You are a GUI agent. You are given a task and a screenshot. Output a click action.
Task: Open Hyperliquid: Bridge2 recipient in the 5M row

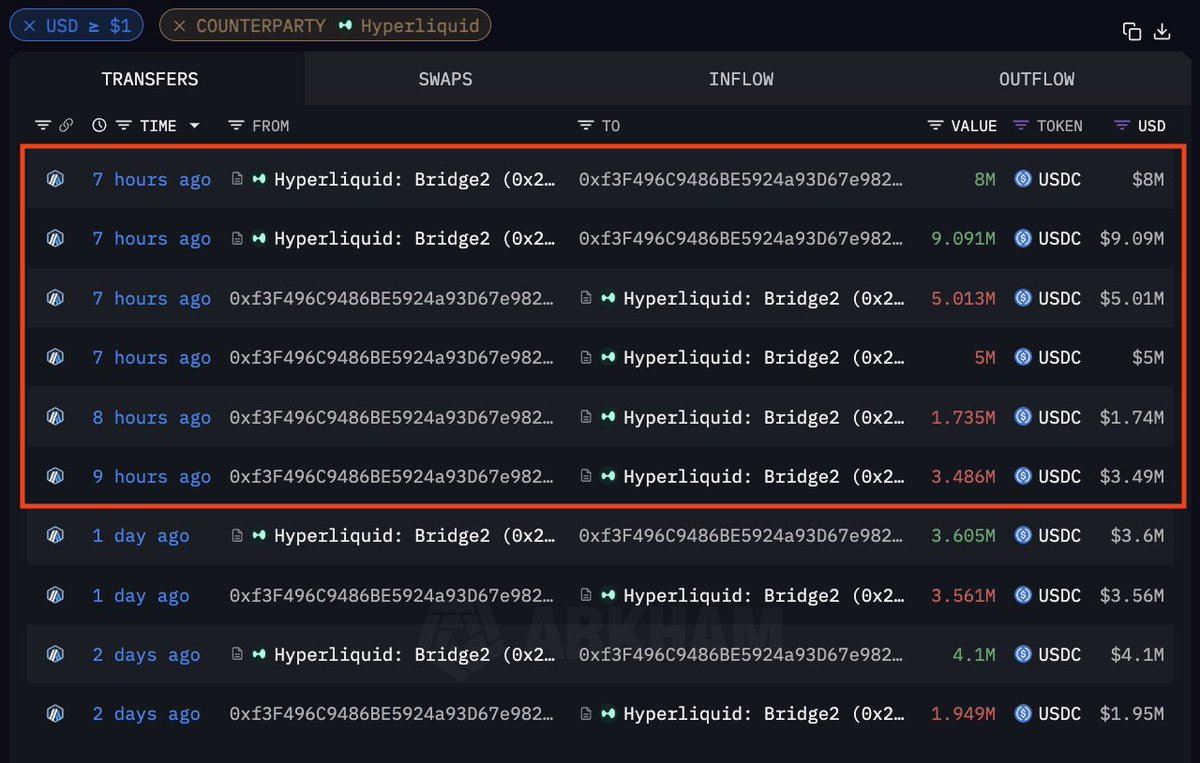point(764,358)
